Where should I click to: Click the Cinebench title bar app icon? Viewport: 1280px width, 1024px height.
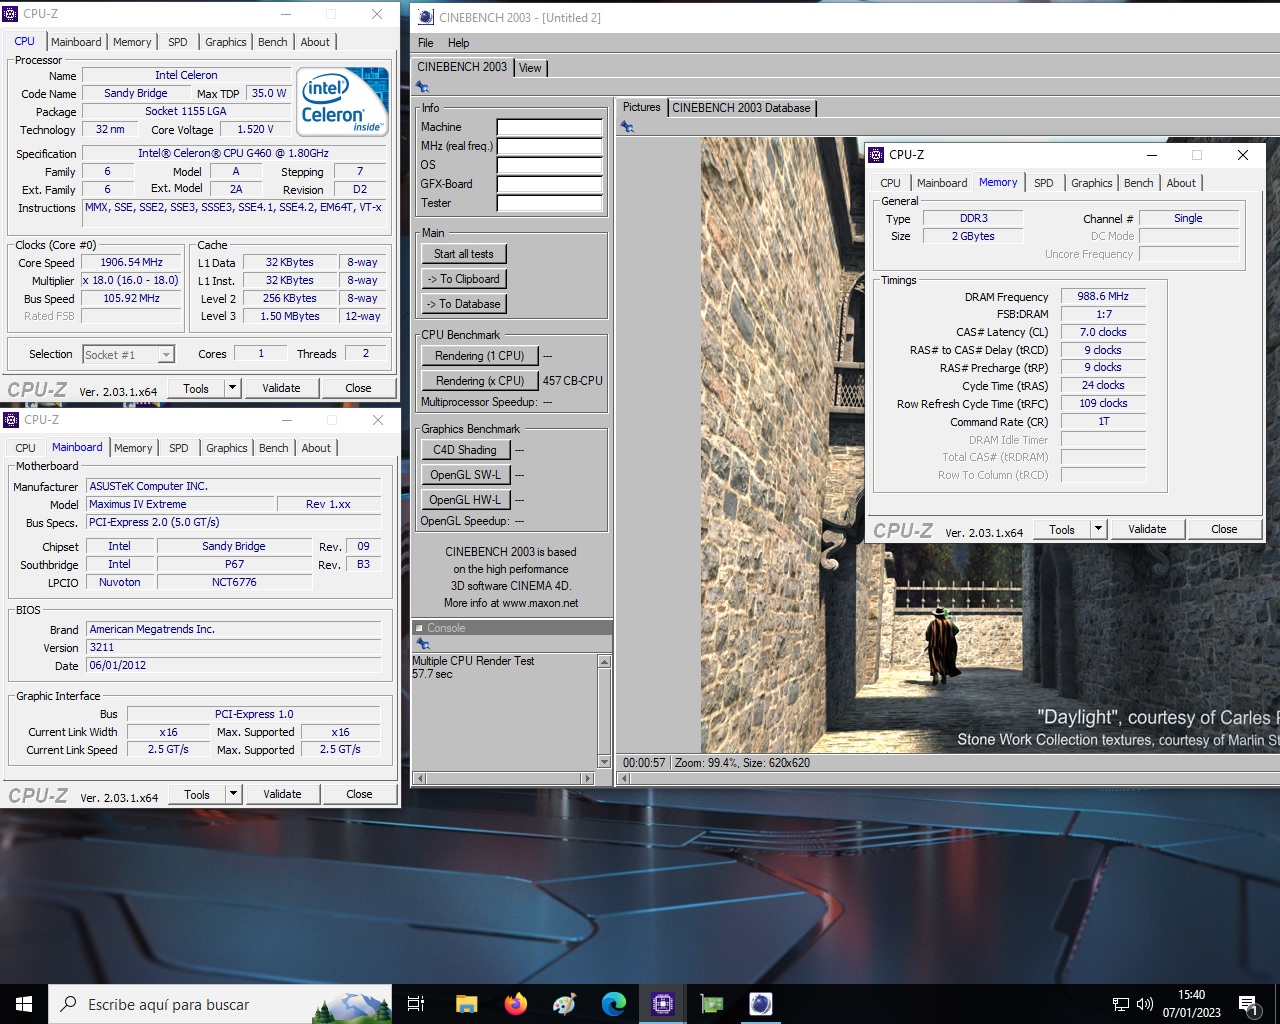tap(426, 17)
